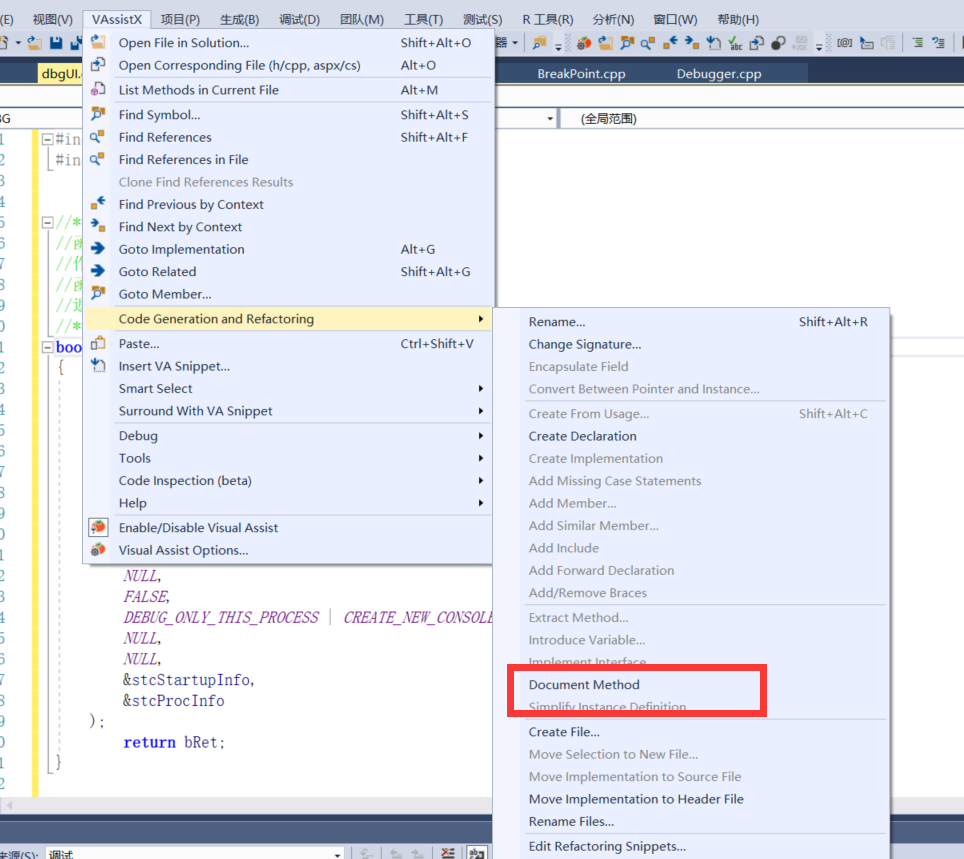Click Goto Member icon in menu

click(98, 293)
